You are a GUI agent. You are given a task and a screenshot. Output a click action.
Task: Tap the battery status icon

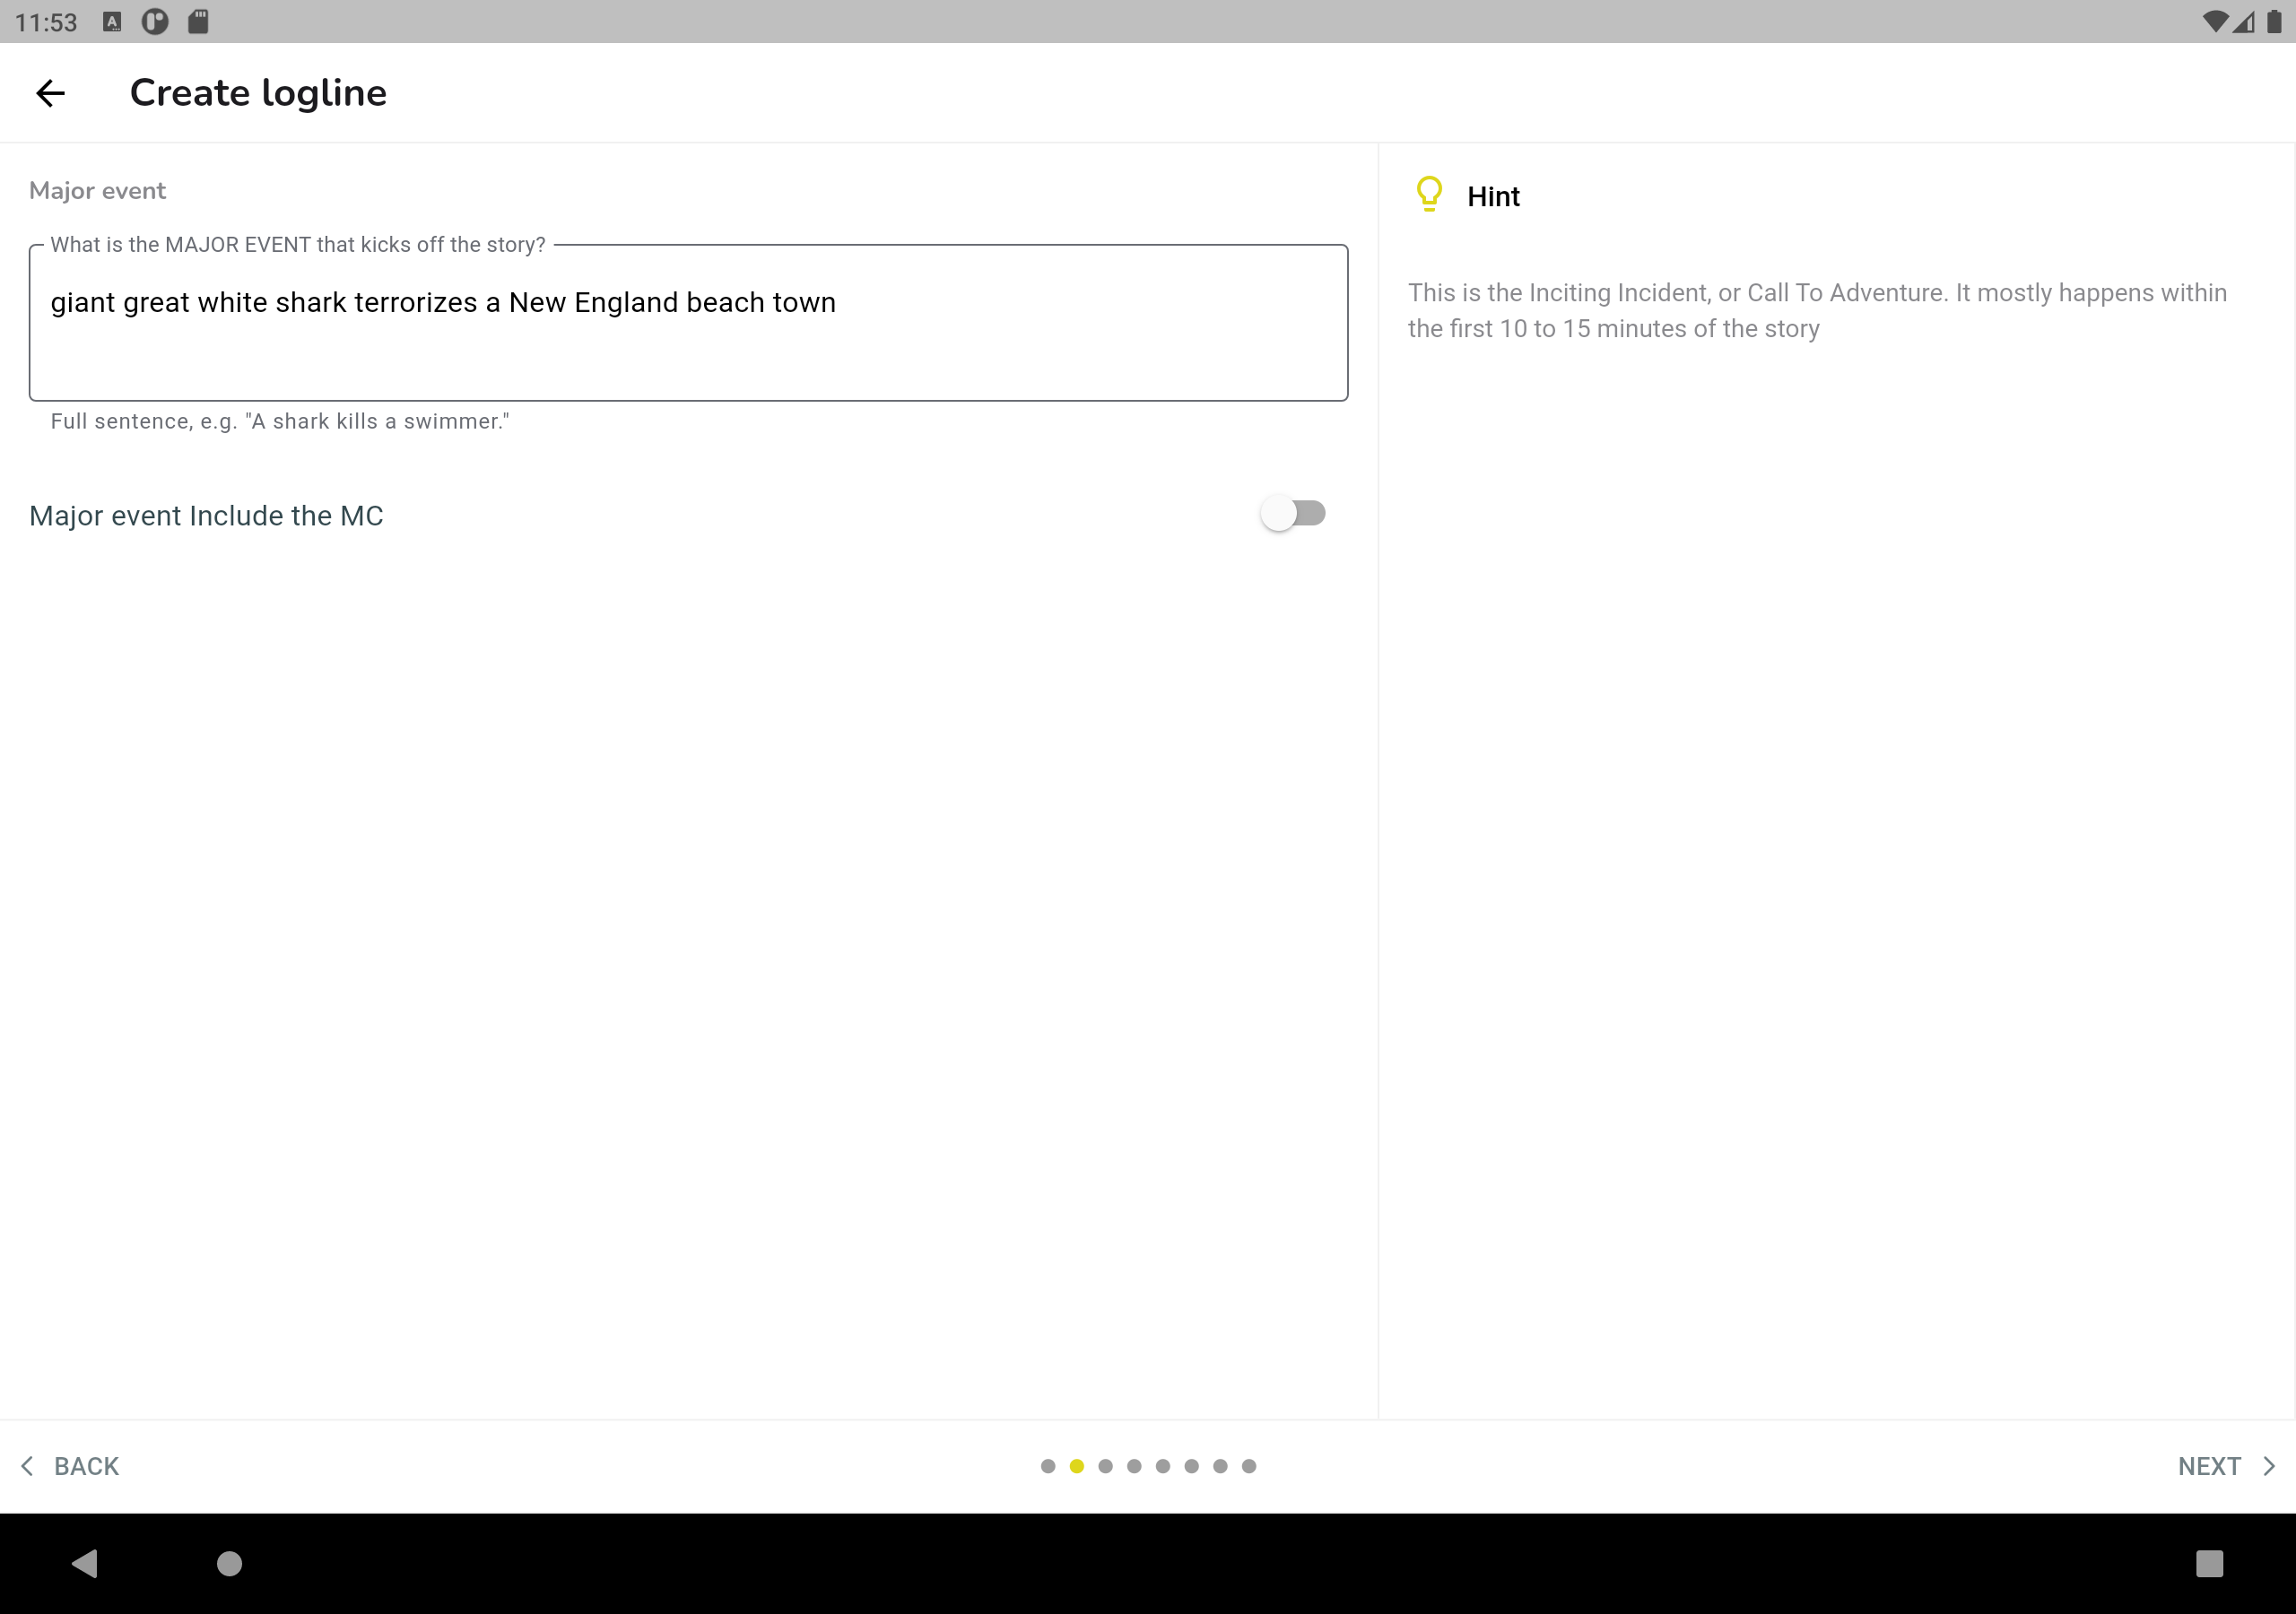point(2274,21)
